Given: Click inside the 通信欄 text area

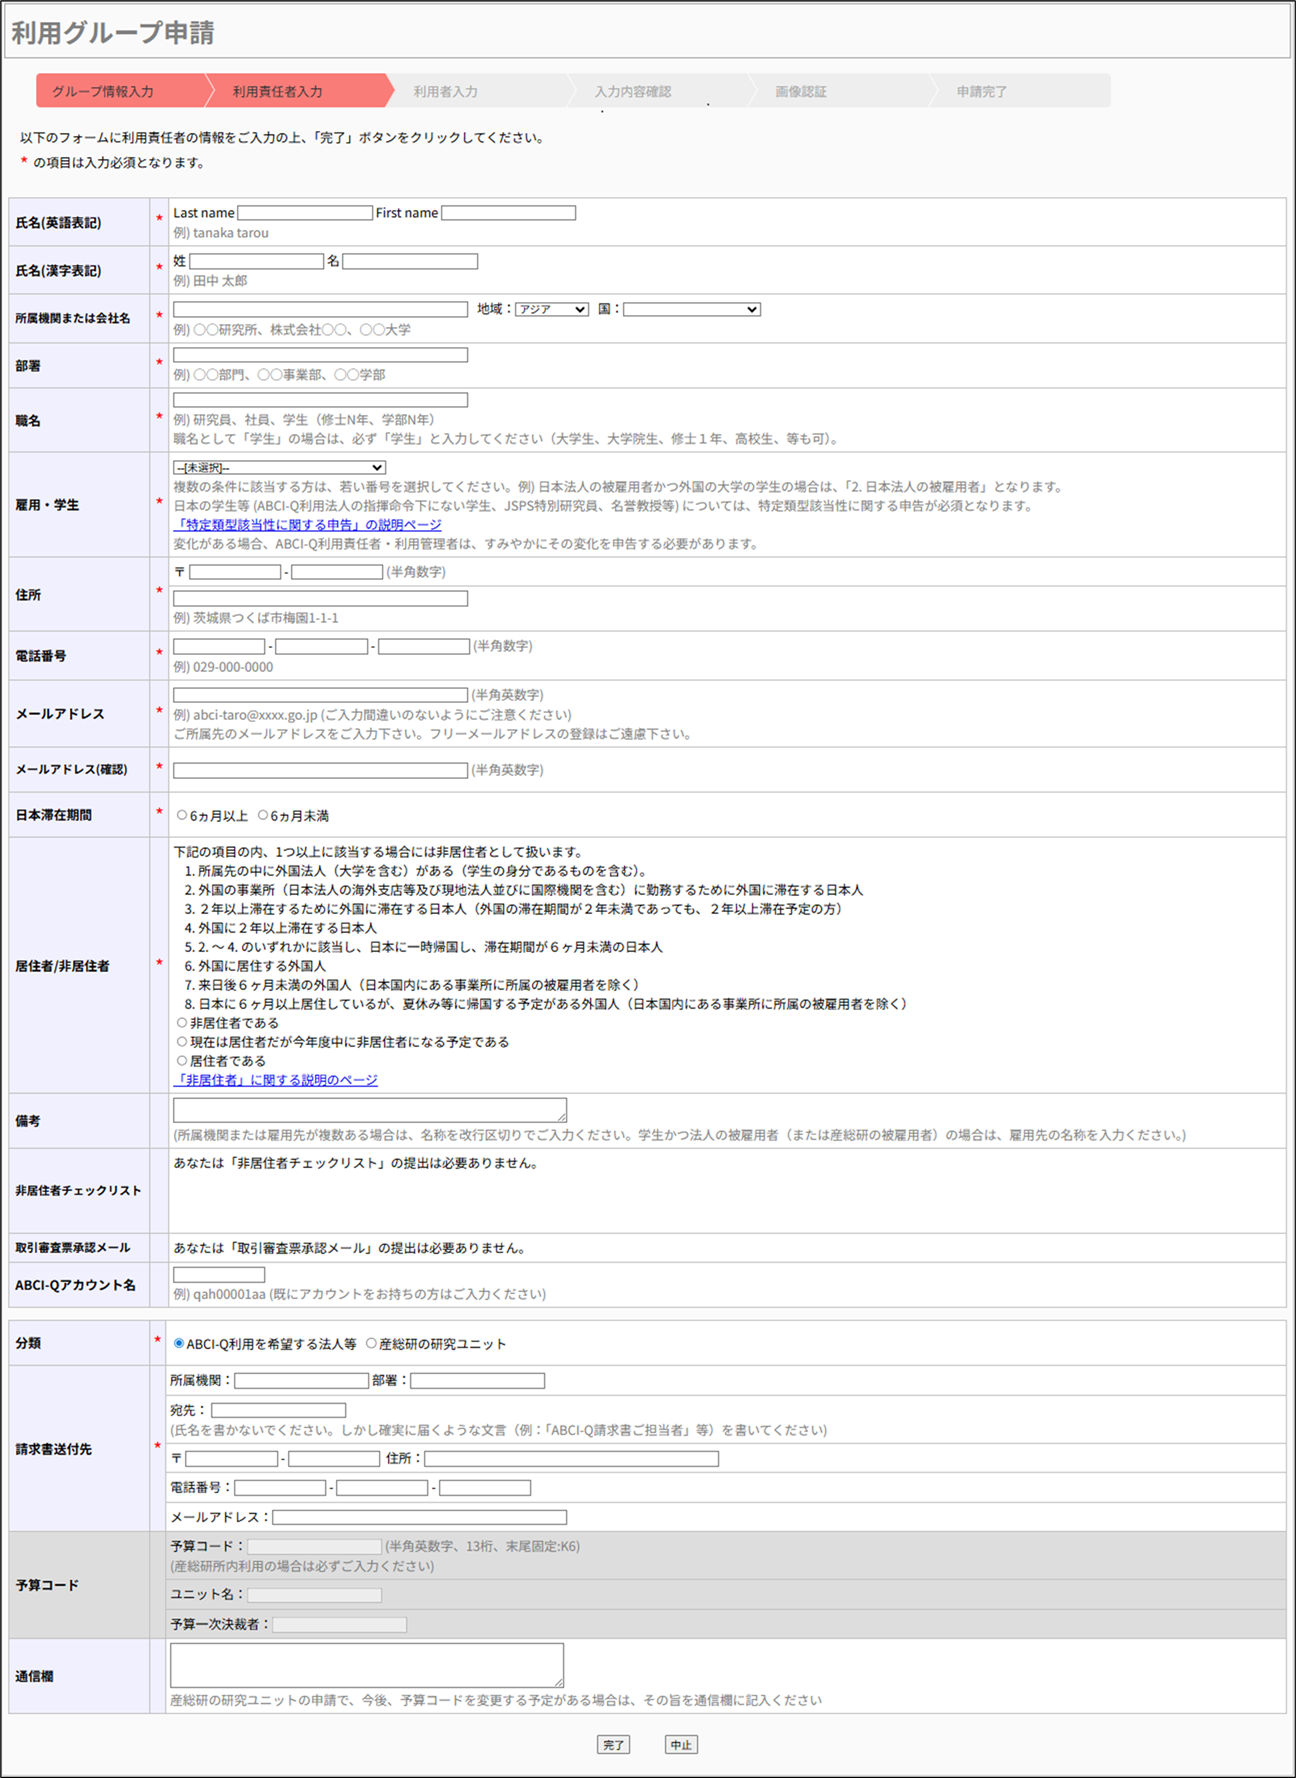Looking at the screenshot, I should pos(366,1665).
